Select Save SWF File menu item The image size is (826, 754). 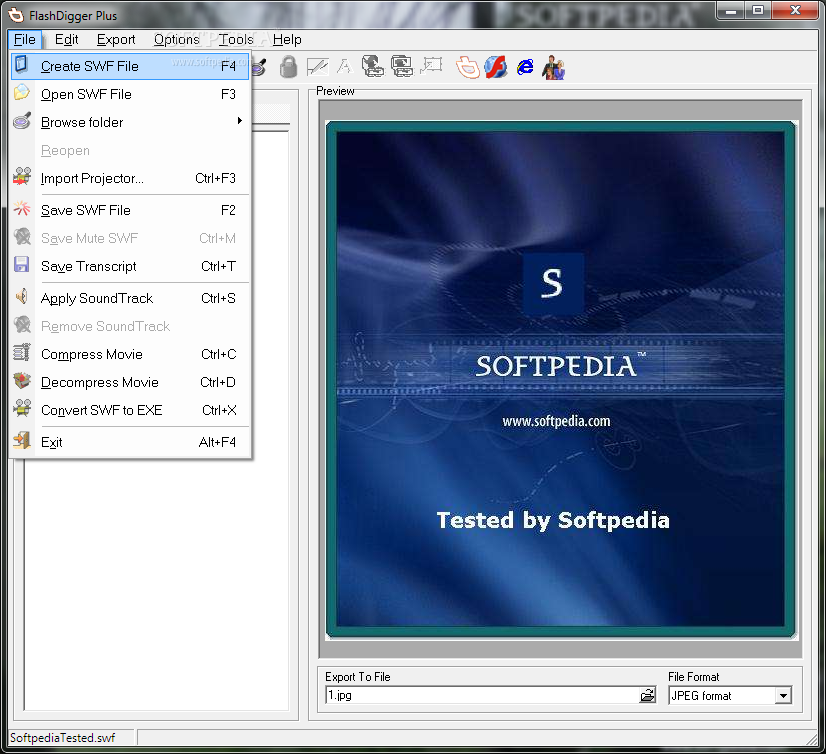click(130, 210)
